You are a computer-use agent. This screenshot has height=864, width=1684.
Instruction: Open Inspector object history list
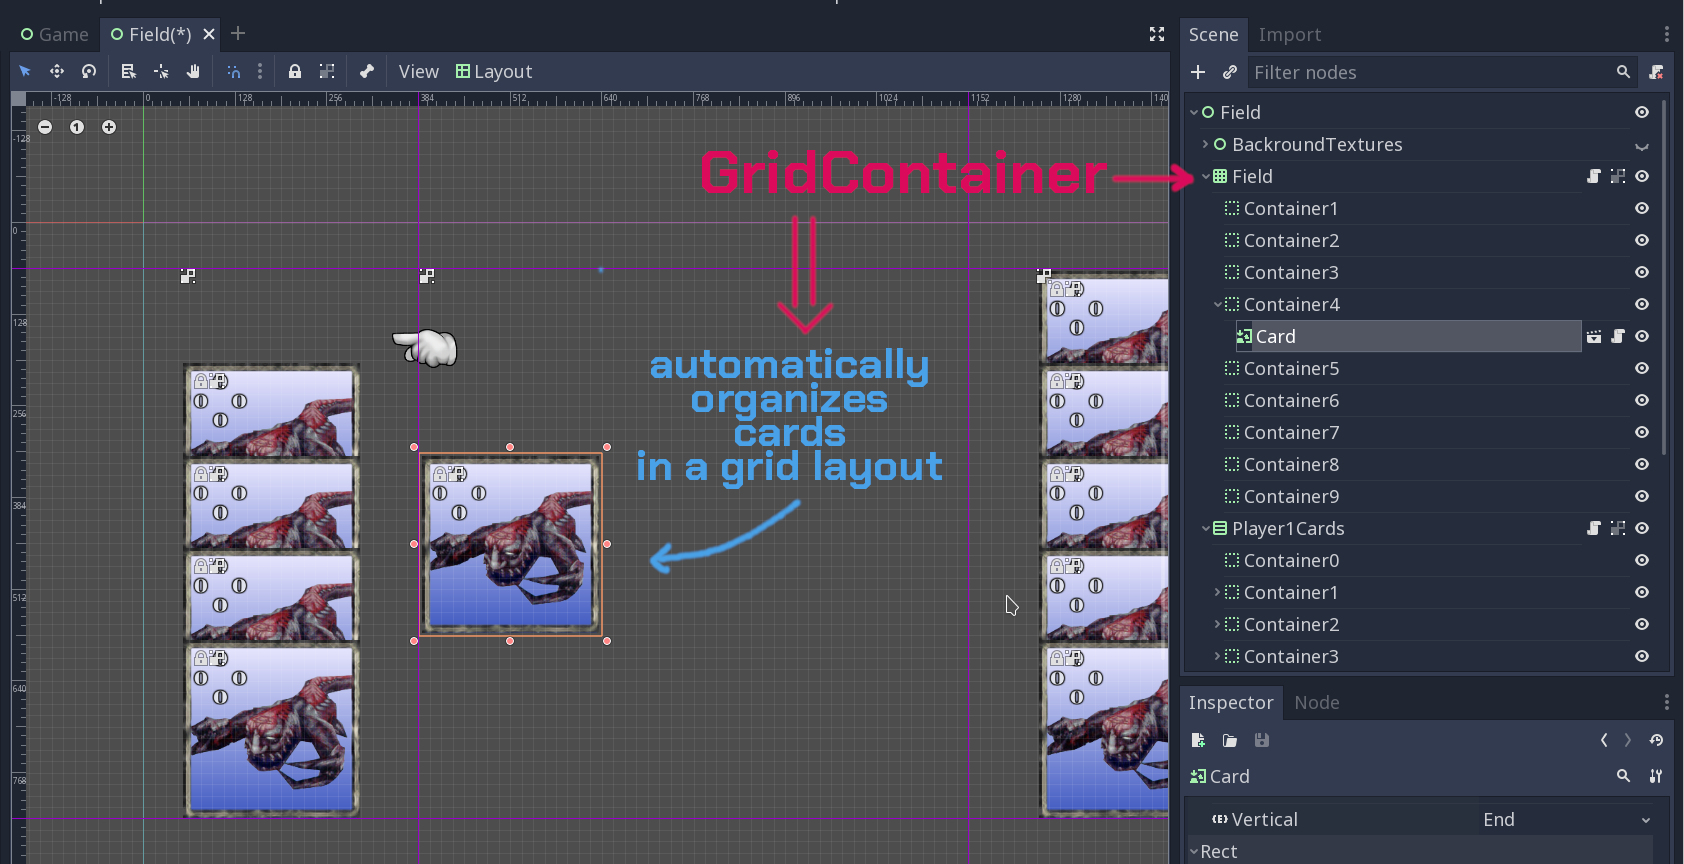pyautogui.click(x=1656, y=740)
